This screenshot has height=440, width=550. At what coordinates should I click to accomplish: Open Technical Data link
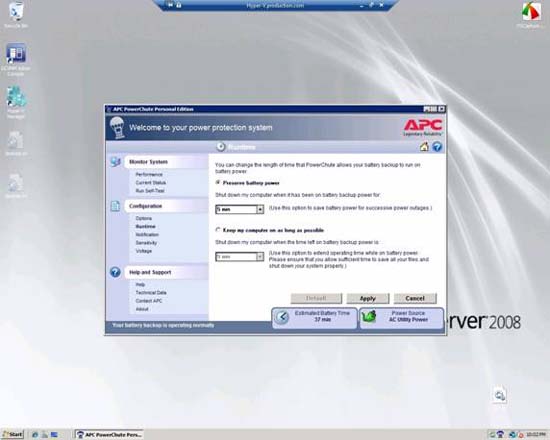pos(151,293)
